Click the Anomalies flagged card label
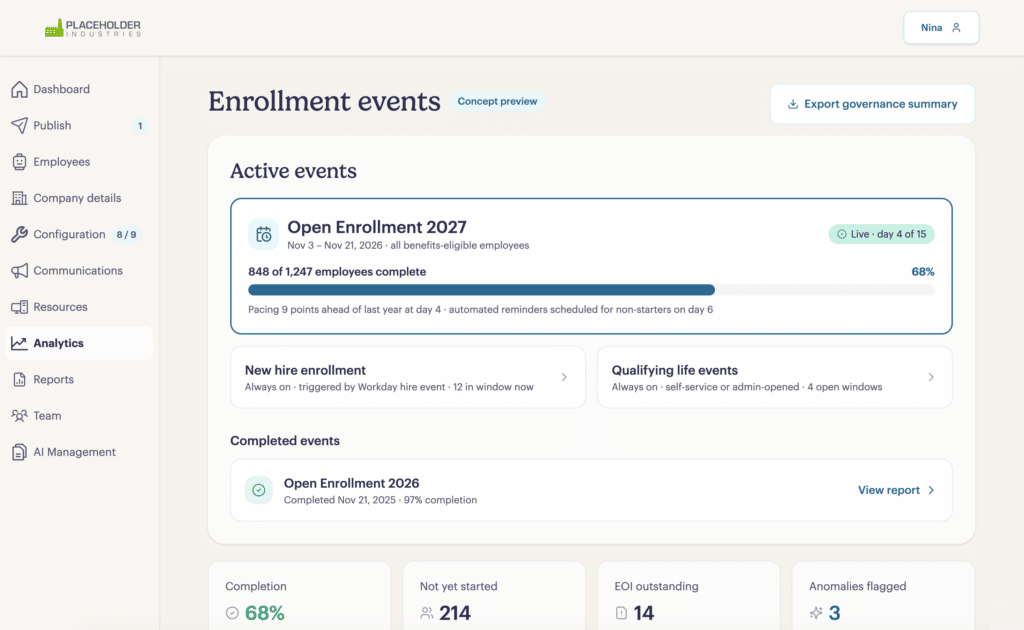 click(x=857, y=586)
